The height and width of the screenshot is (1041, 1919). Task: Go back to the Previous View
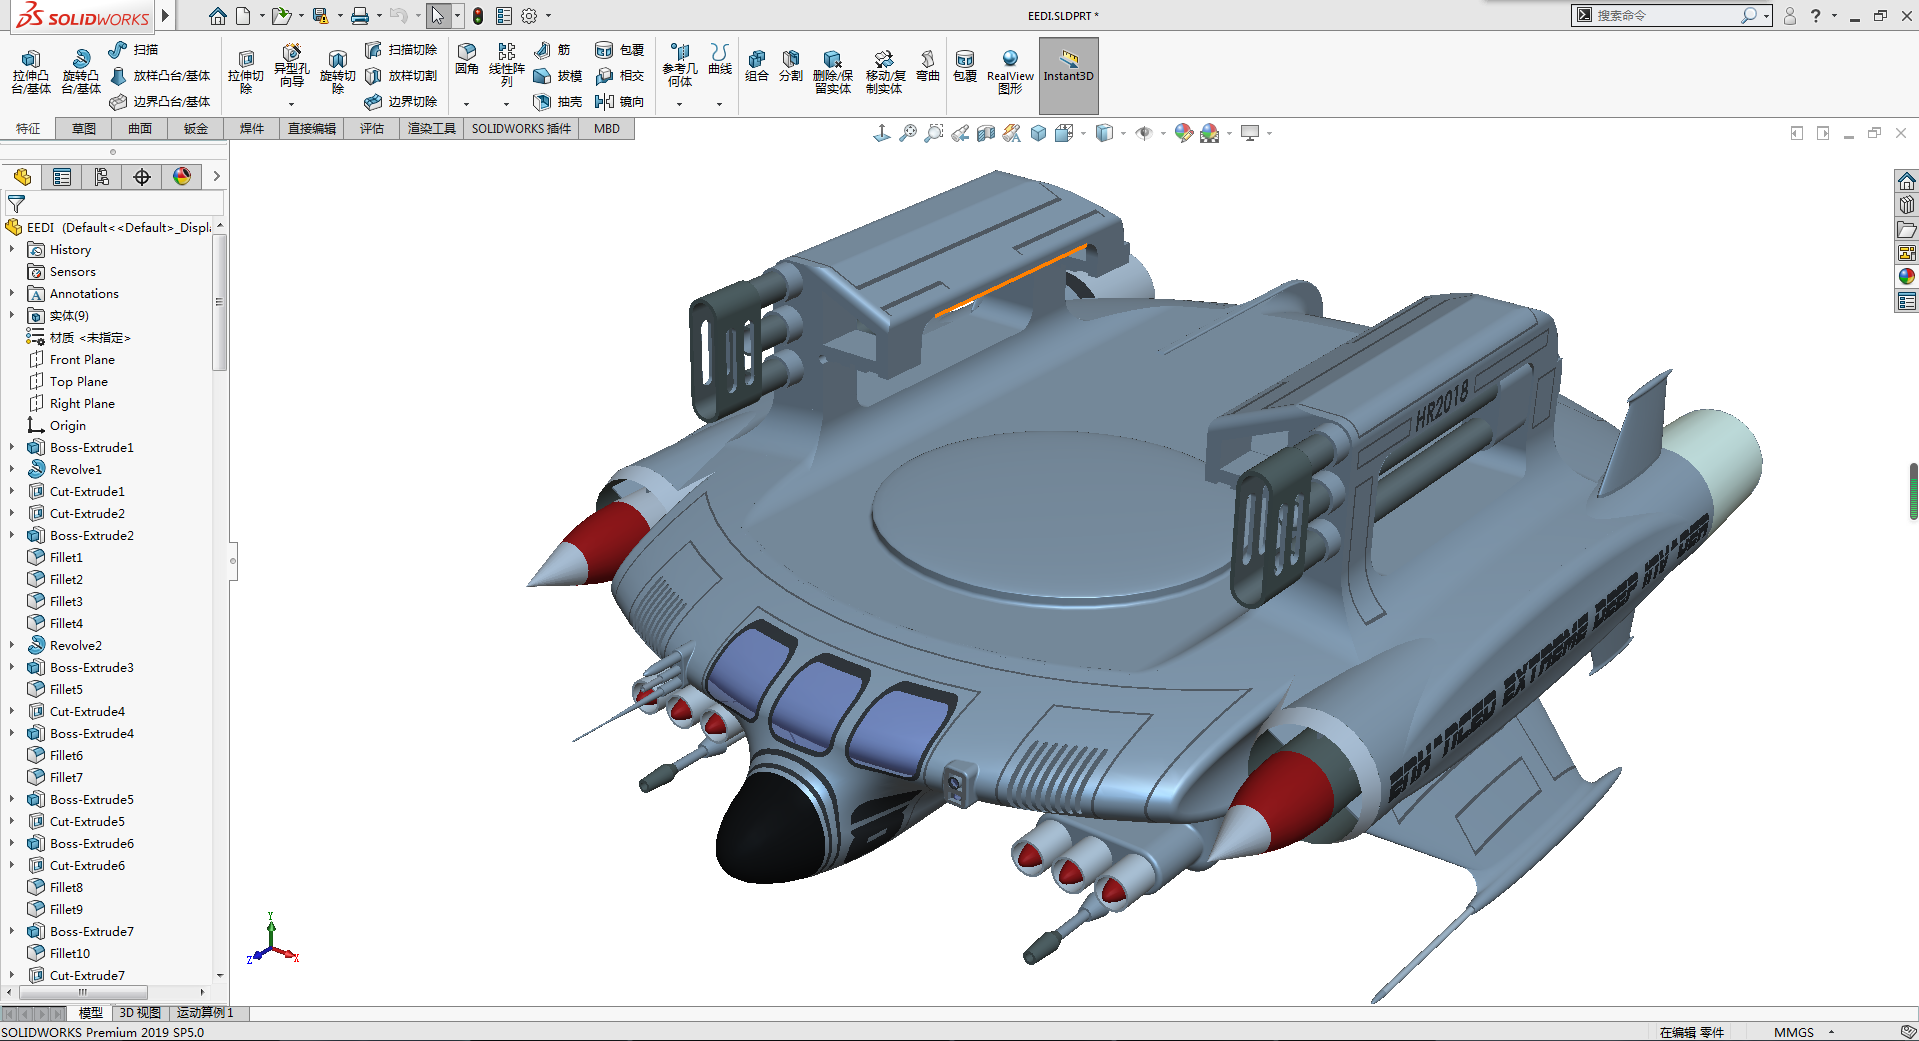click(960, 133)
